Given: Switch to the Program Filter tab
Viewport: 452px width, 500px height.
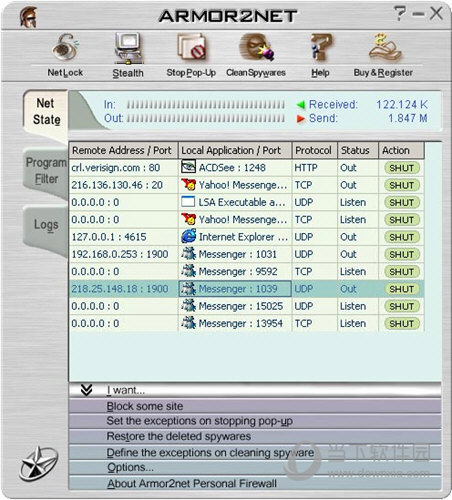Looking at the screenshot, I should (x=46, y=171).
